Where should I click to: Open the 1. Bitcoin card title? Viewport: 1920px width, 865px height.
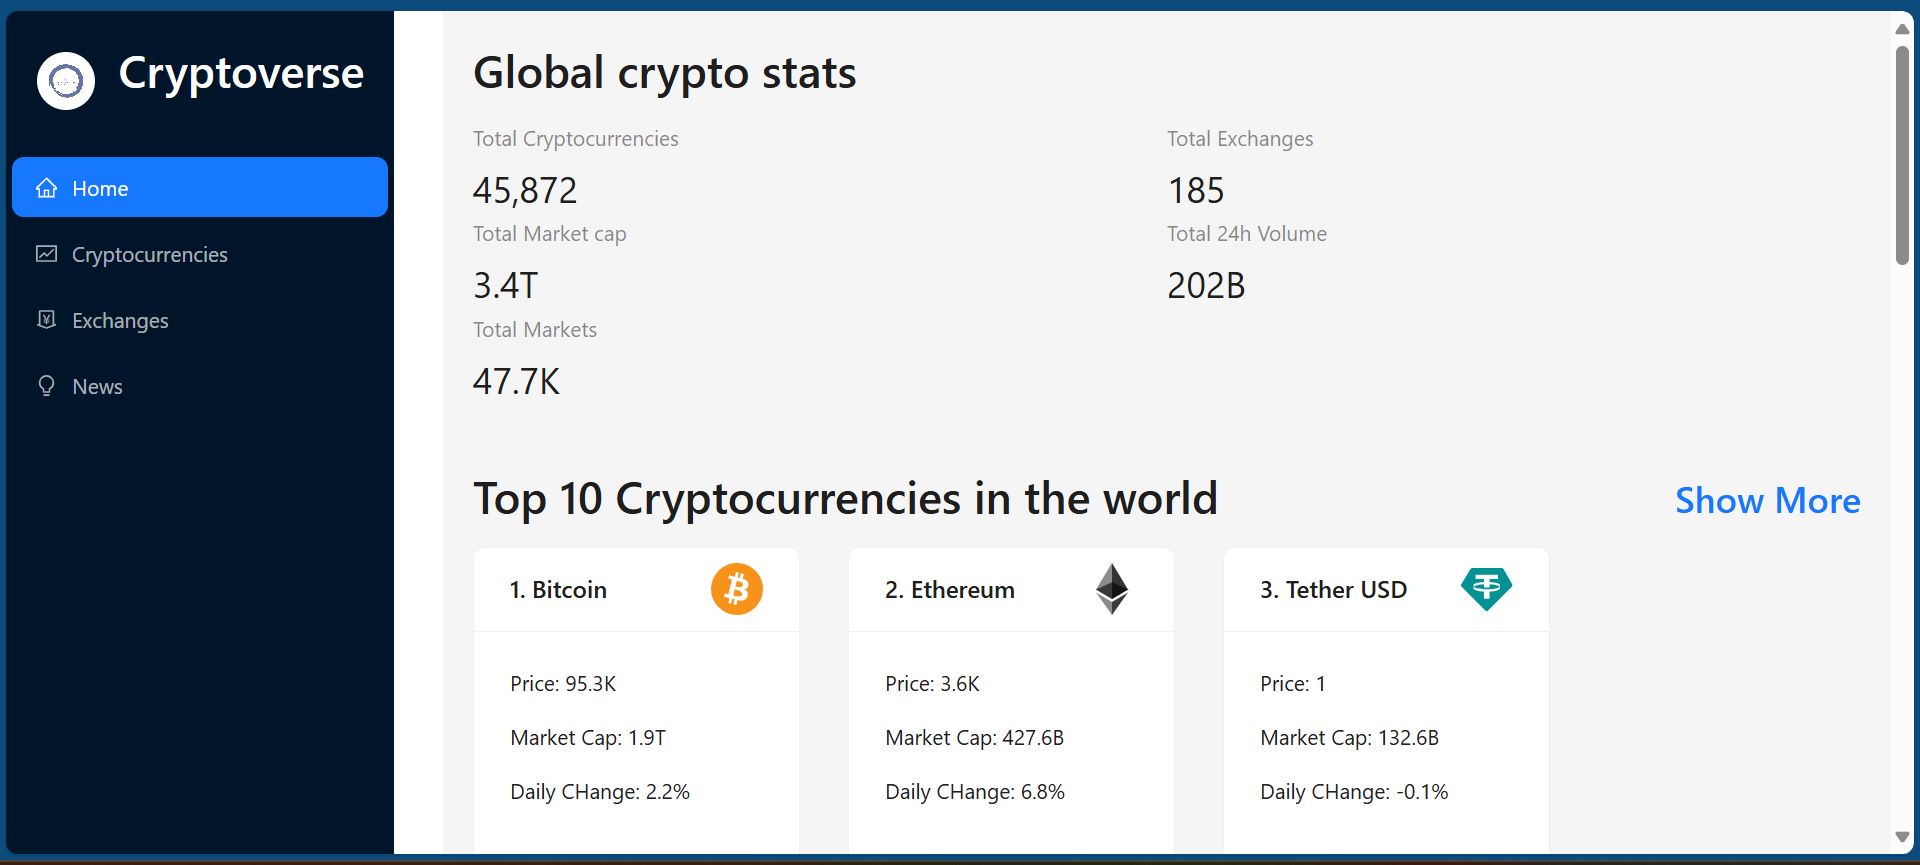point(558,590)
